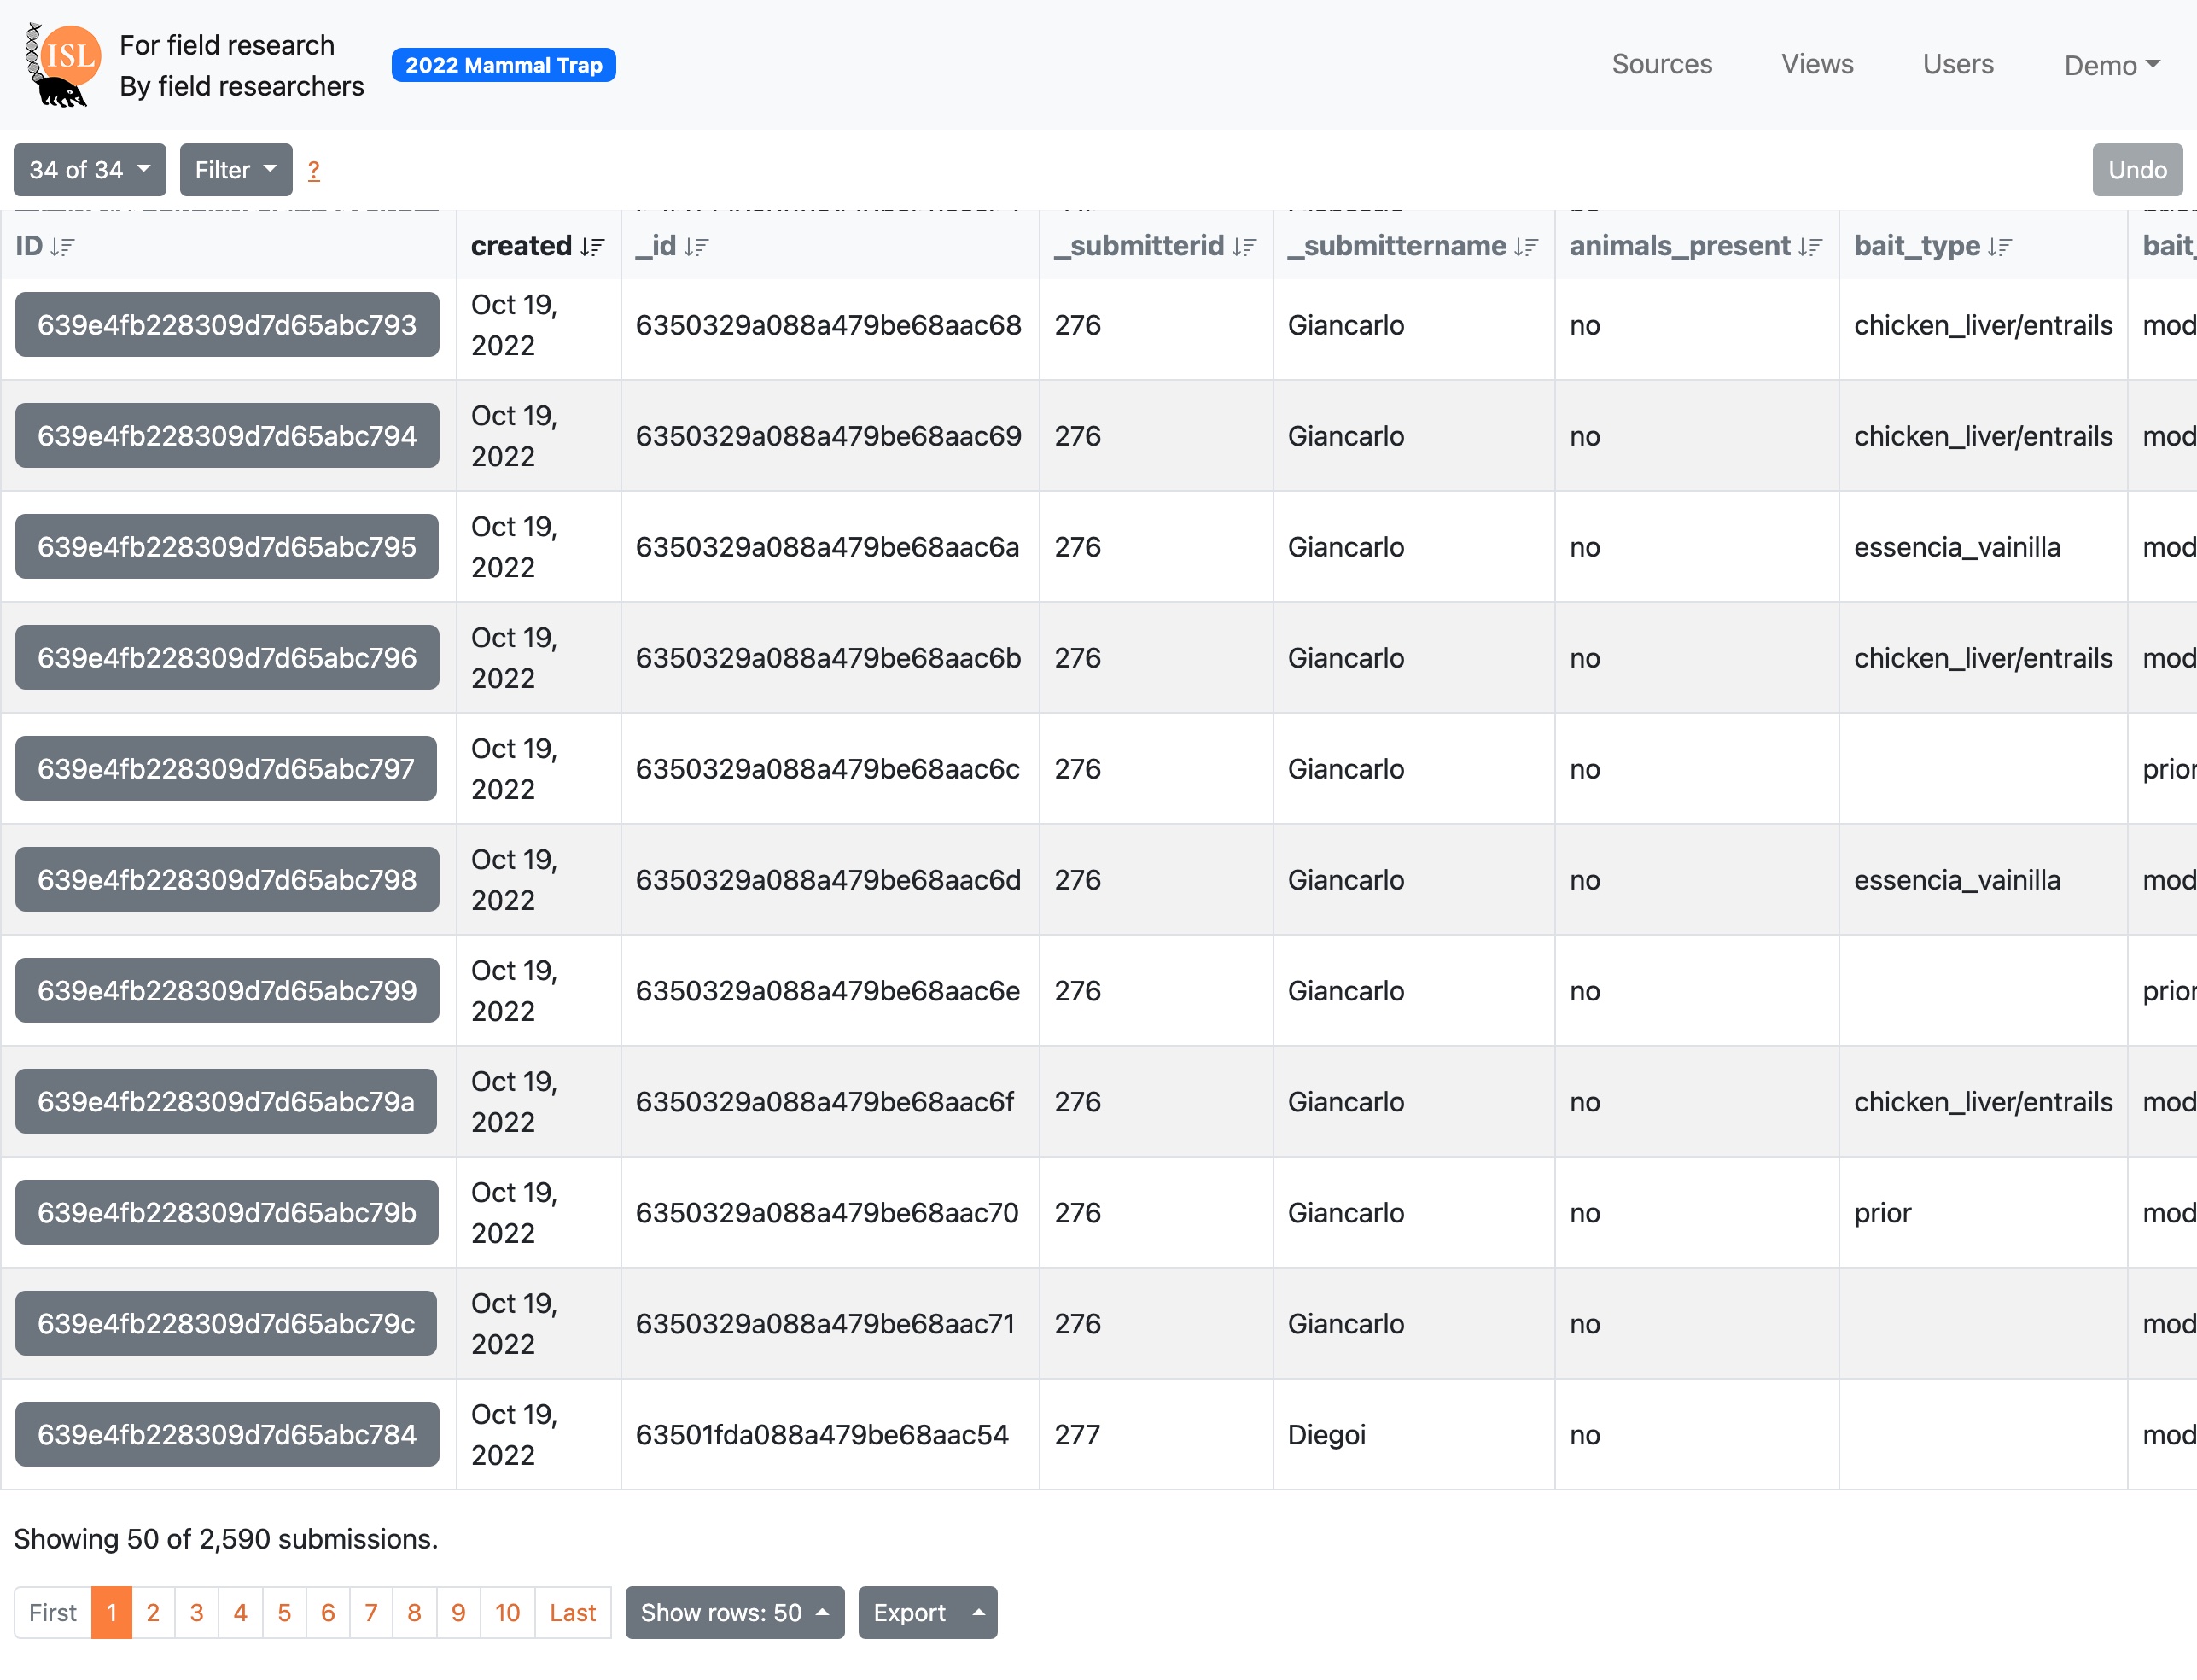Click the ISL lemur logo
2197x1680 pixels.
(63, 65)
